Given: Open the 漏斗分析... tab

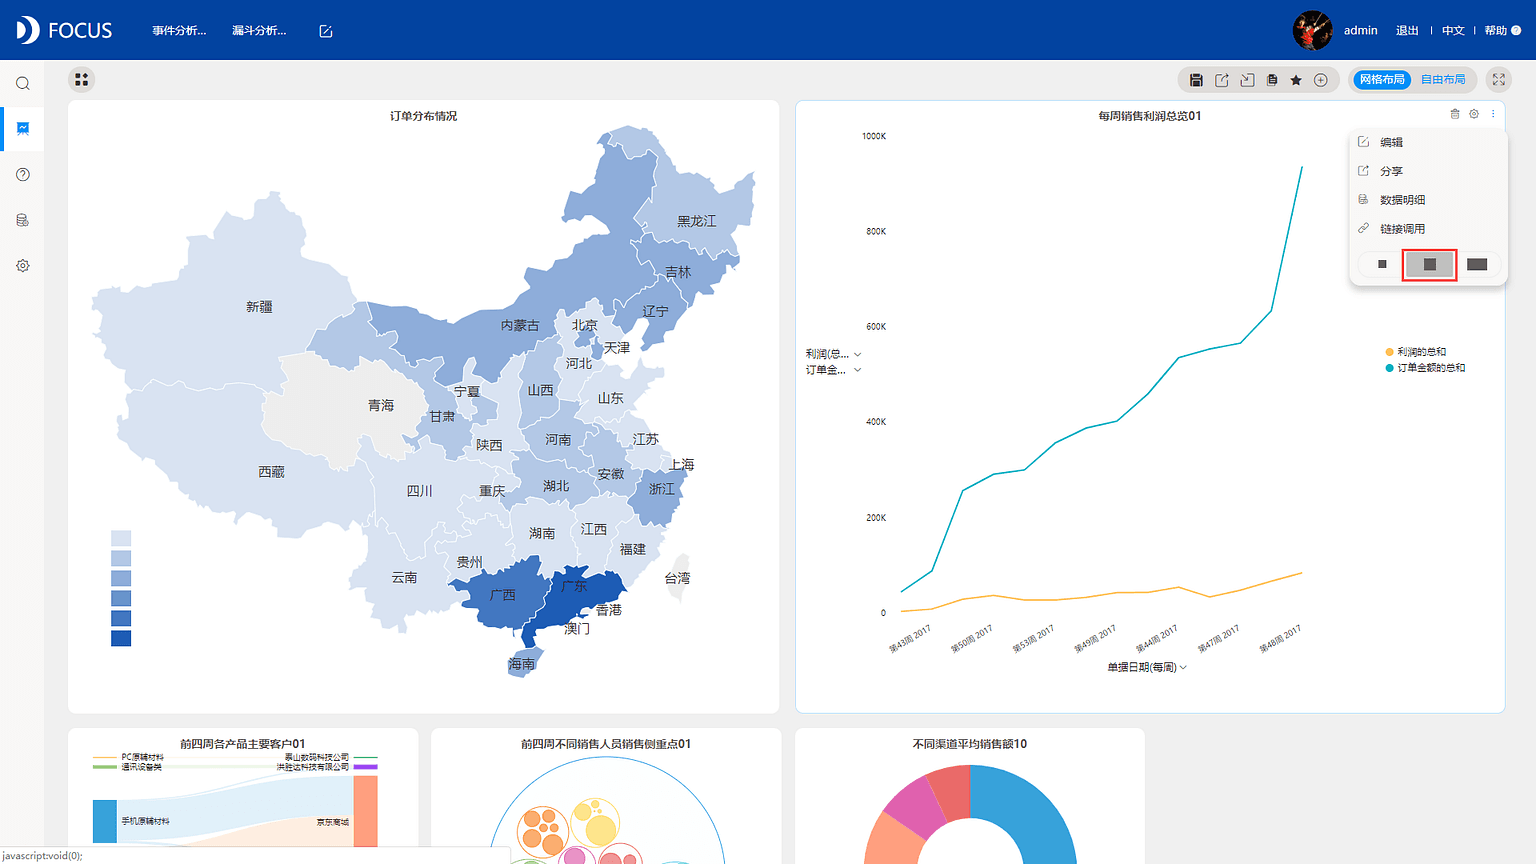Looking at the screenshot, I should coord(259,31).
